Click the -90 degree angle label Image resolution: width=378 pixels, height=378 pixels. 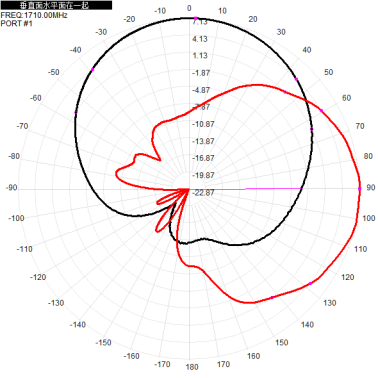tap(11, 187)
